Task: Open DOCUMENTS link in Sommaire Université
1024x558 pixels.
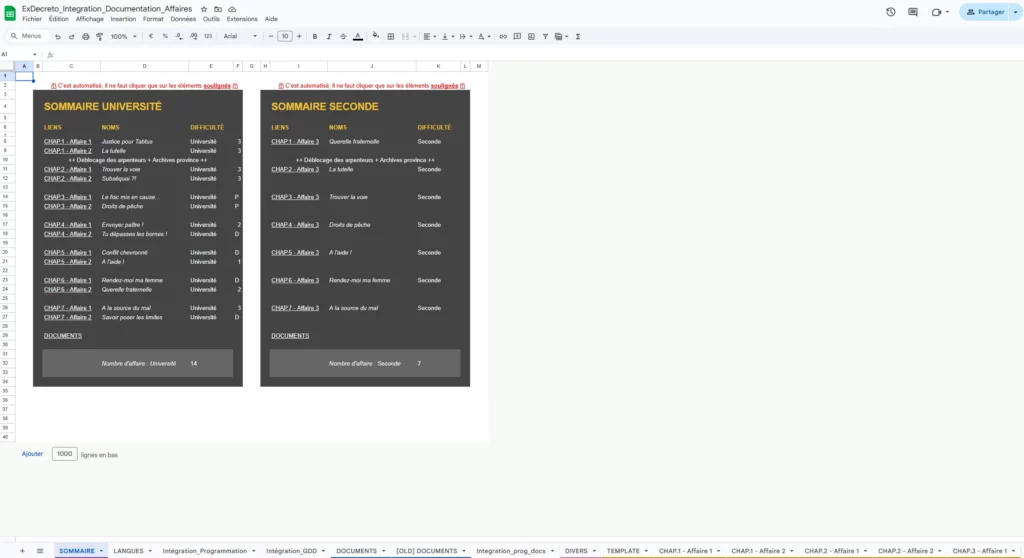Action: 63,336
